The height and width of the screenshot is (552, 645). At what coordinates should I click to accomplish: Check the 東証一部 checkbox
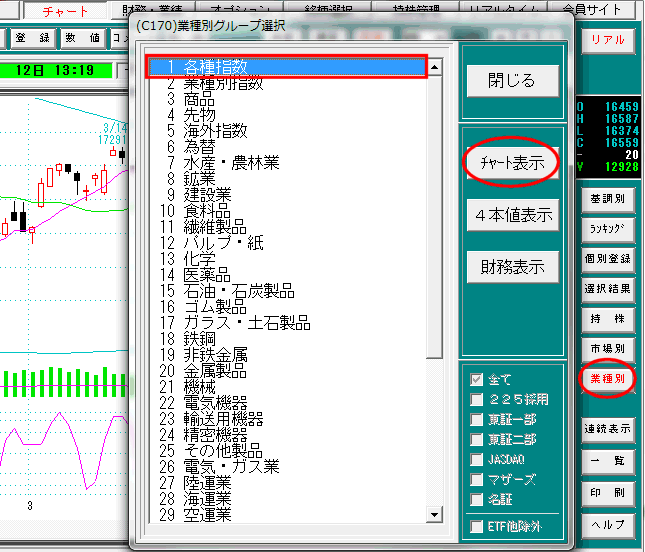point(476,420)
